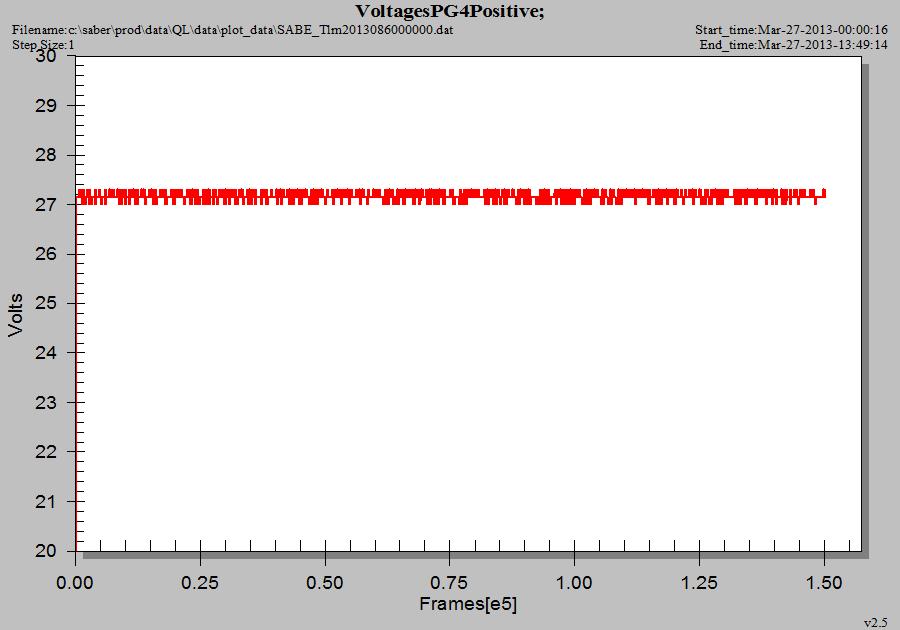
Task: Click the x-axis value 1.50
Action: click(x=824, y=583)
